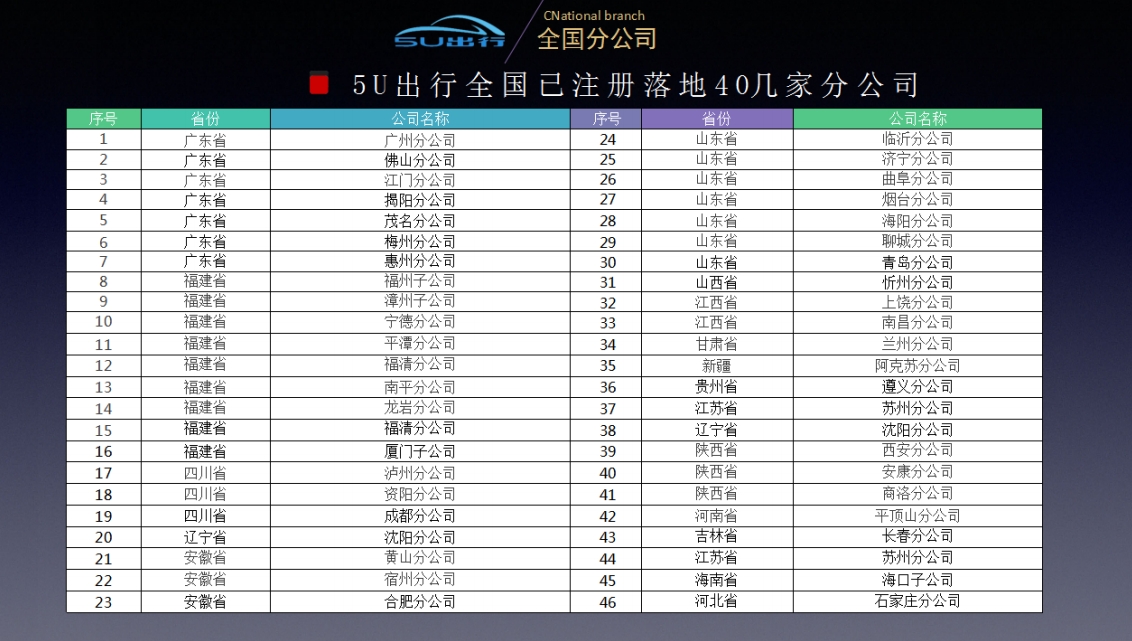Select the 厦门子公司 cell
Screen dimensions: 1132x641
420,451
